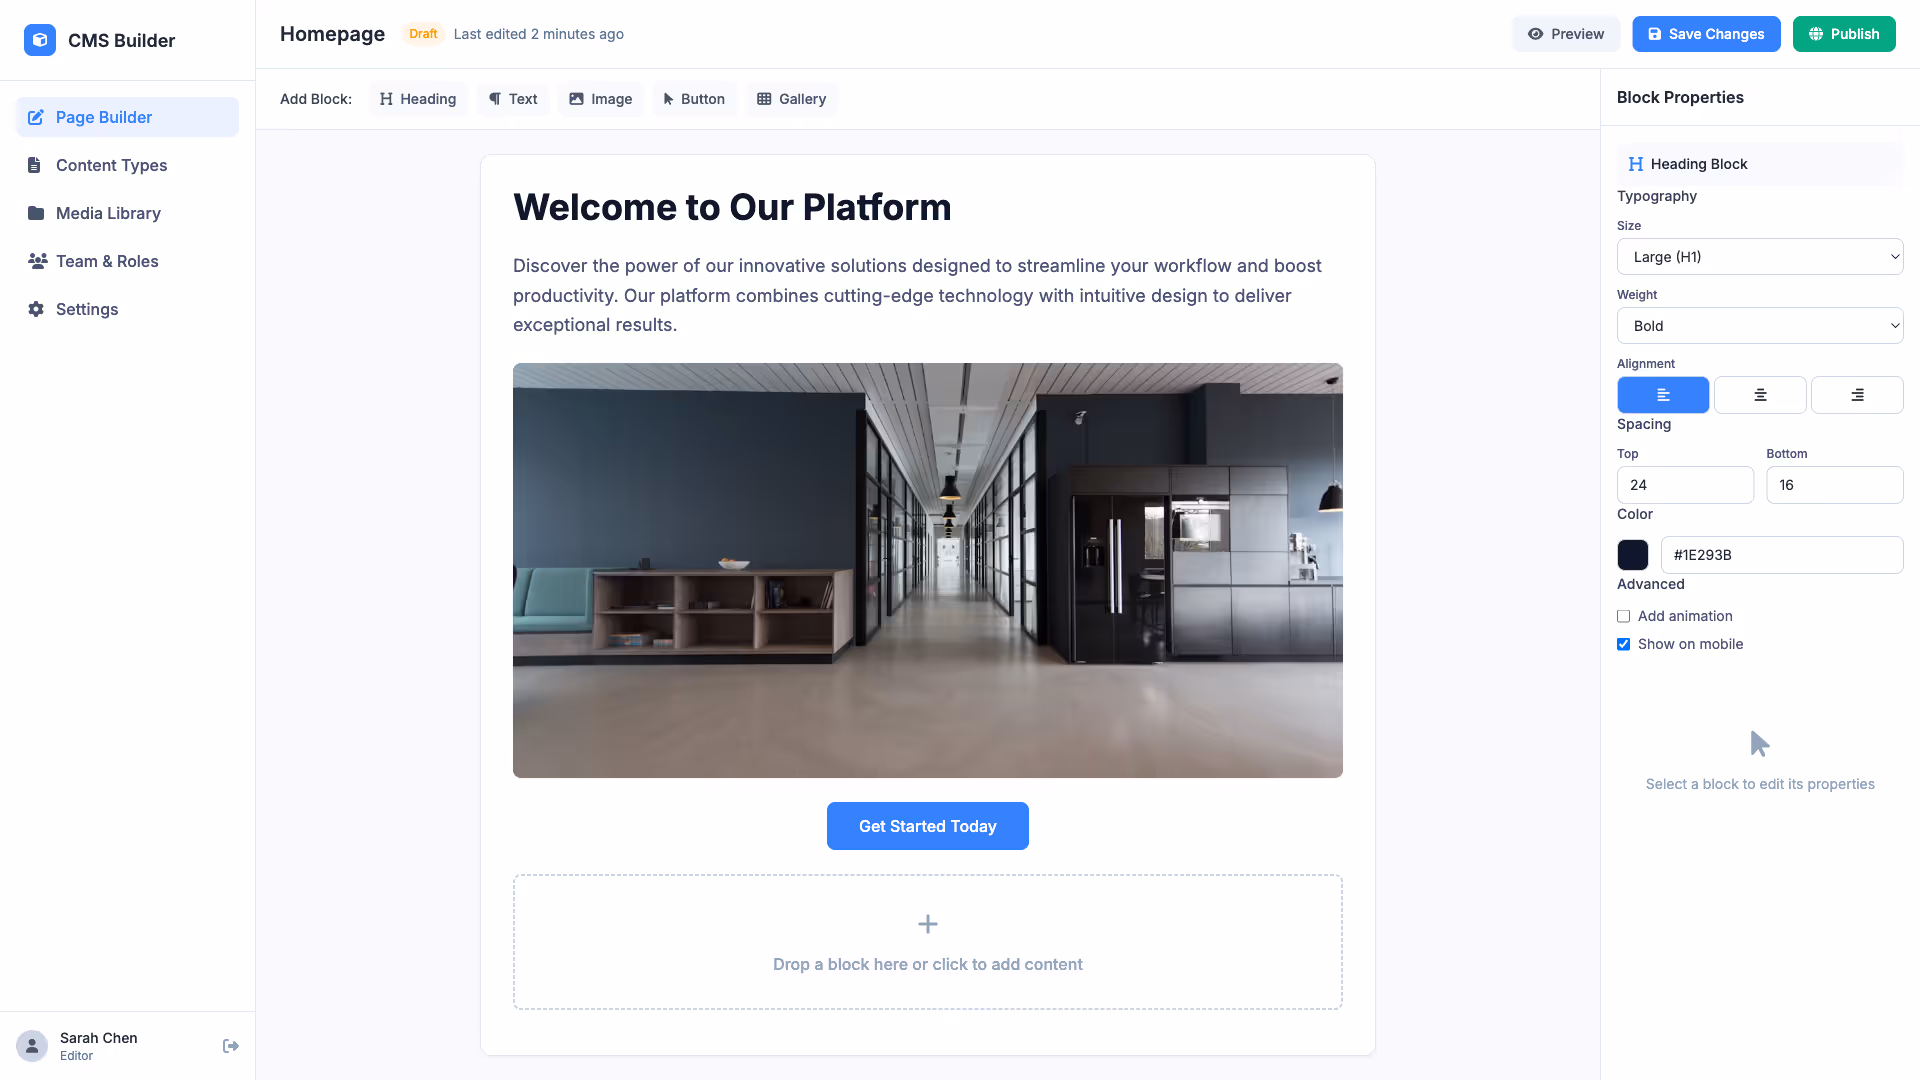Screen dimensions: 1920x1080
Task: Select left text alignment icon
Action: [x=1663, y=395]
